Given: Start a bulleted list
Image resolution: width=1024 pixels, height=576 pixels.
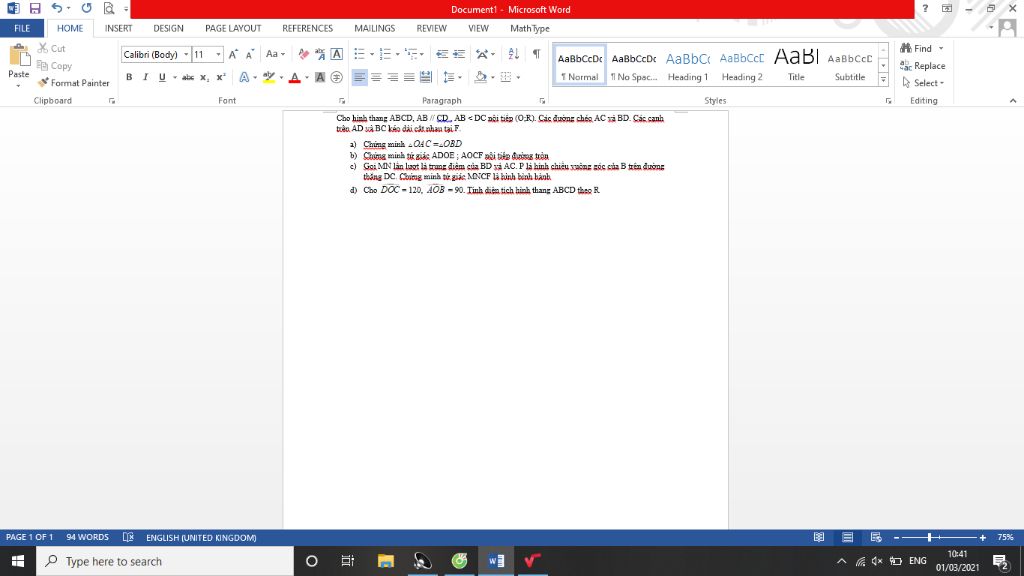Looking at the screenshot, I should coord(359,54).
